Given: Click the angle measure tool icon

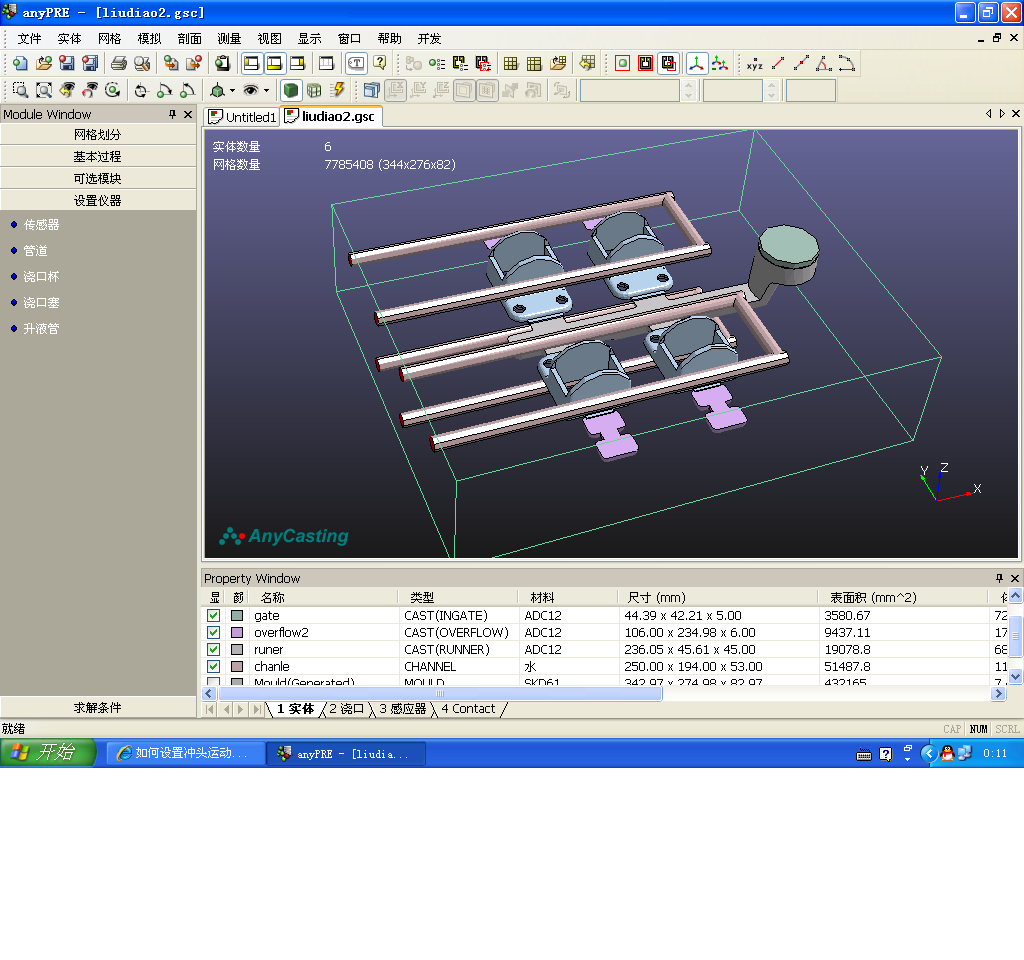Looking at the screenshot, I should 824,63.
